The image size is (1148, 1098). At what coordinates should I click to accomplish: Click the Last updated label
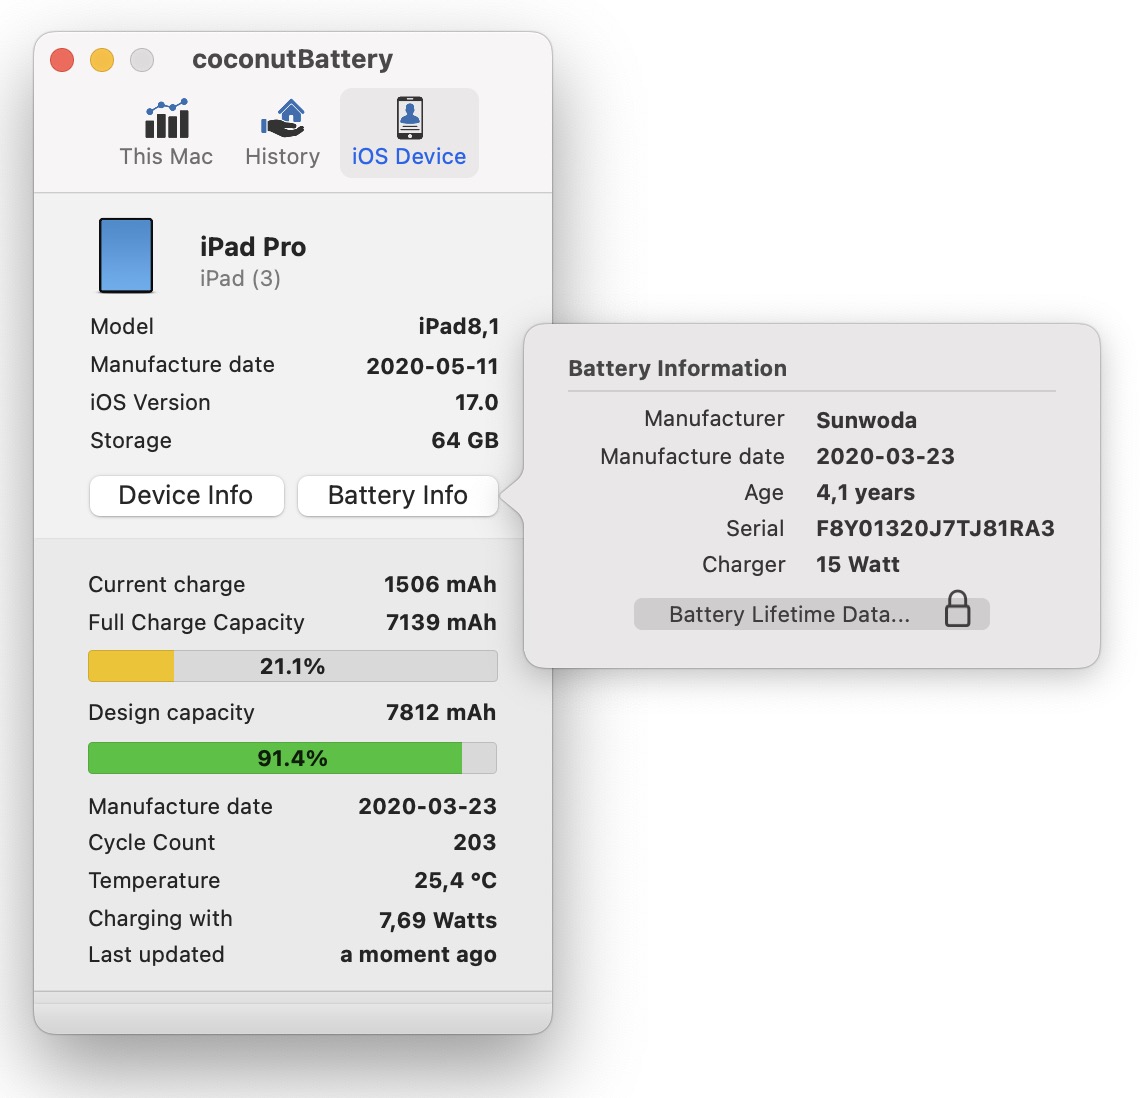click(157, 955)
